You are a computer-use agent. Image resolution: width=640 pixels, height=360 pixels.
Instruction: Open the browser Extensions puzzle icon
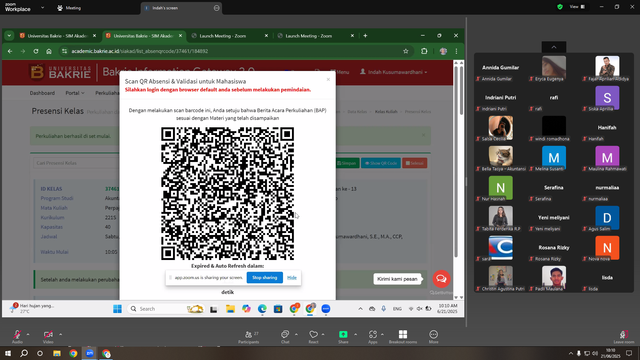(424, 51)
